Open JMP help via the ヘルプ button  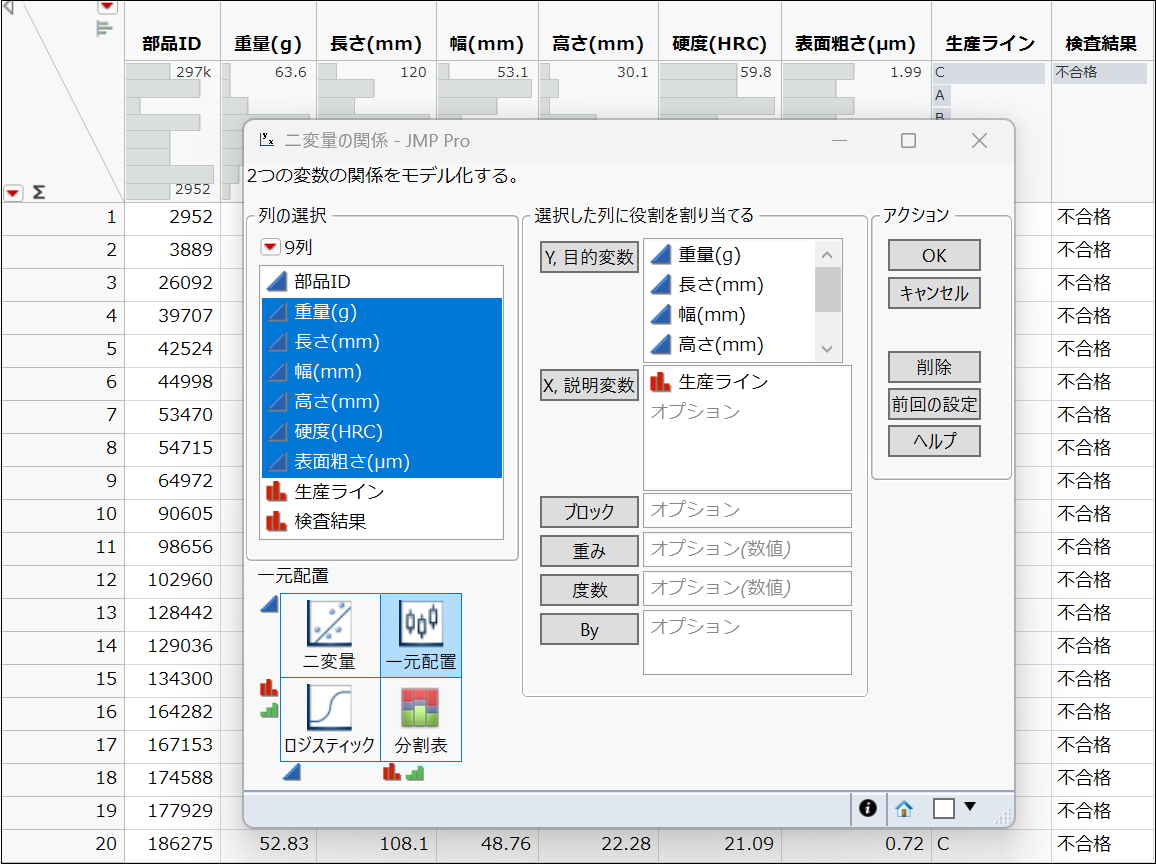click(x=933, y=441)
